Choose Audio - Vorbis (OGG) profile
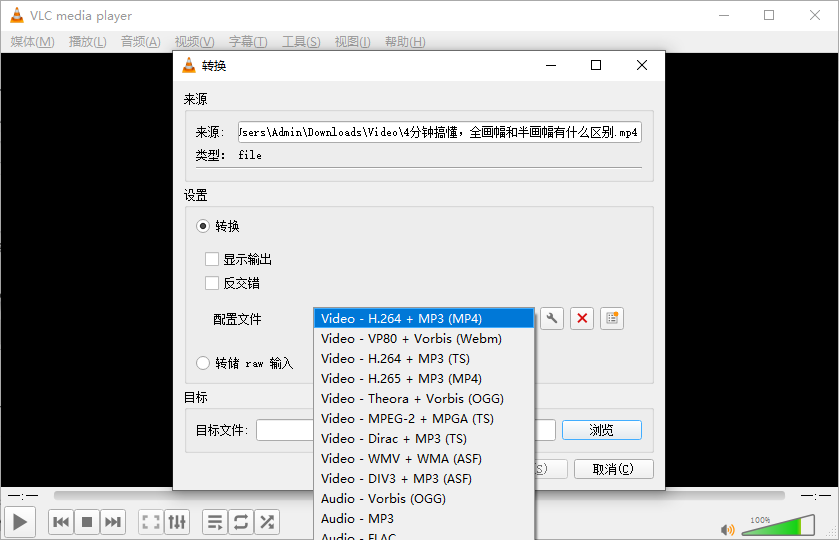Image resolution: width=839 pixels, height=540 pixels. (424, 498)
